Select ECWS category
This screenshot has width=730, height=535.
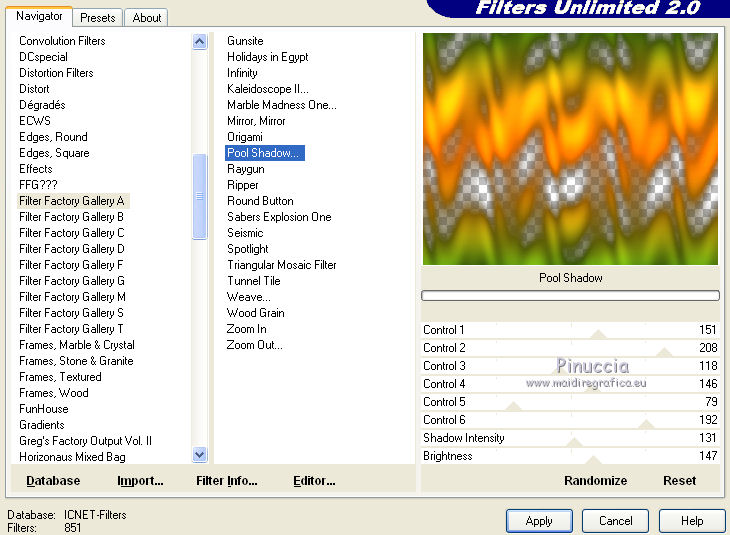click(x=35, y=121)
